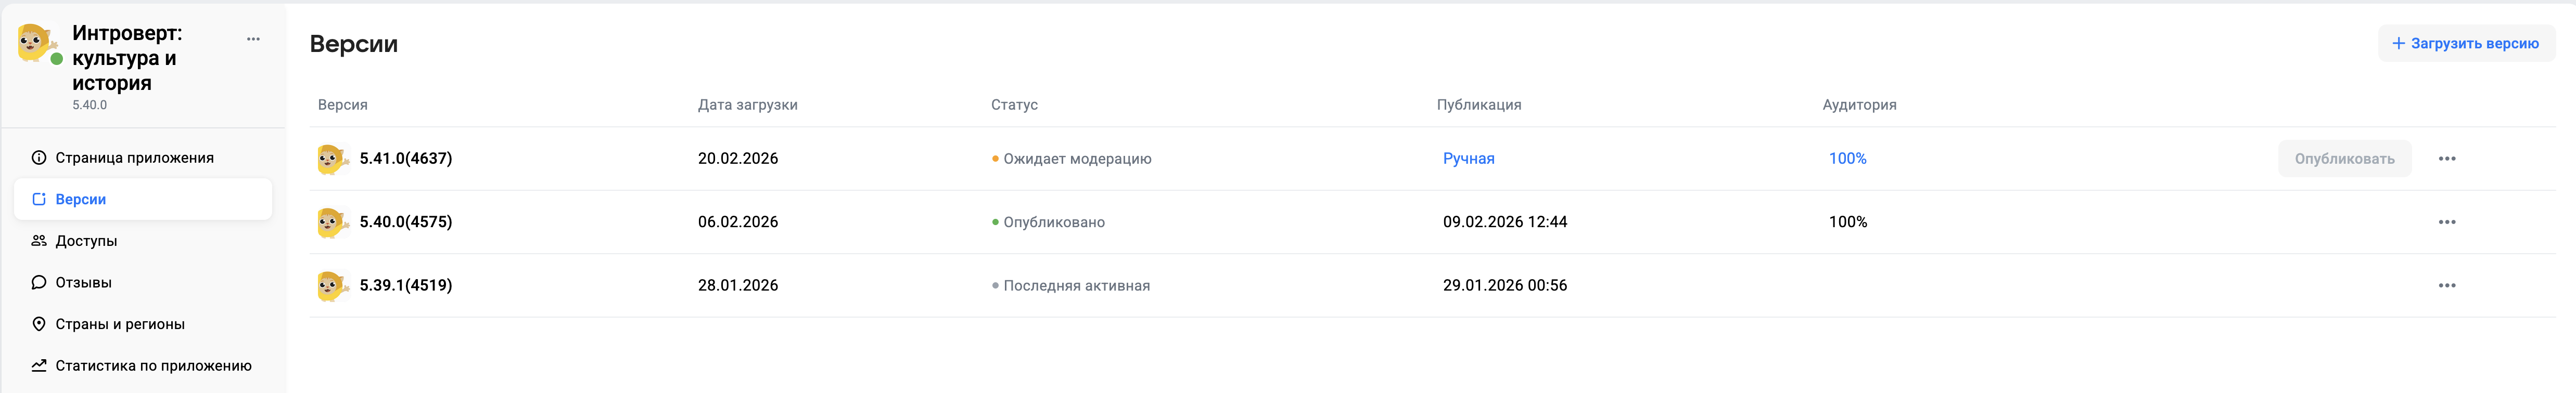Open Страны и регионы settings

pyautogui.click(x=120, y=324)
